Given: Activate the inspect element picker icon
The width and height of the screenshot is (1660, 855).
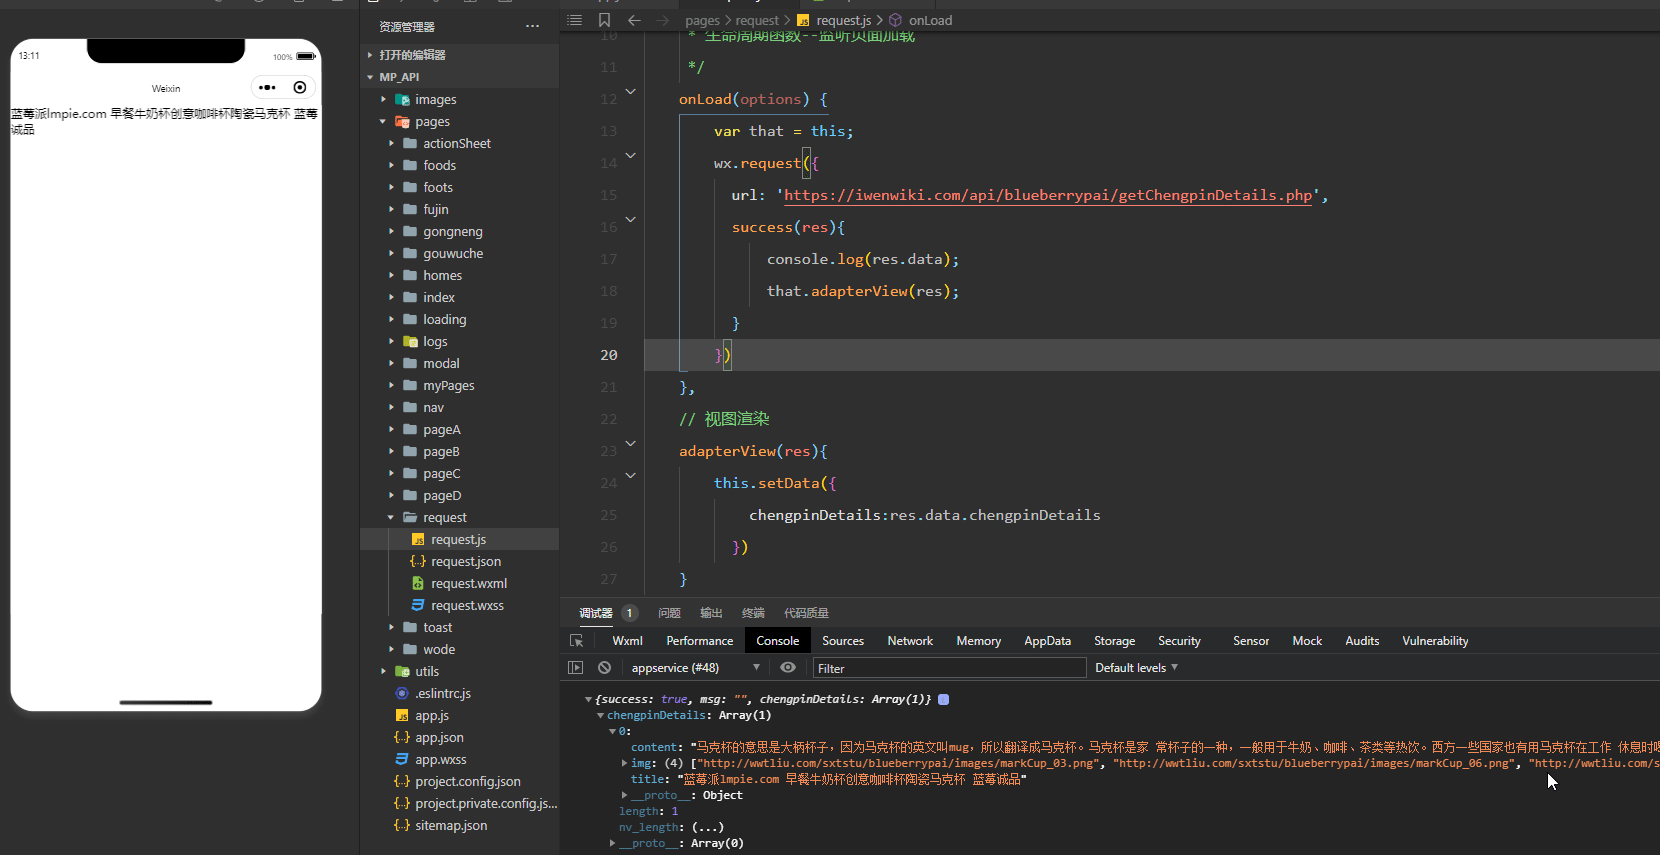Looking at the screenshot, I should (576, 641).
